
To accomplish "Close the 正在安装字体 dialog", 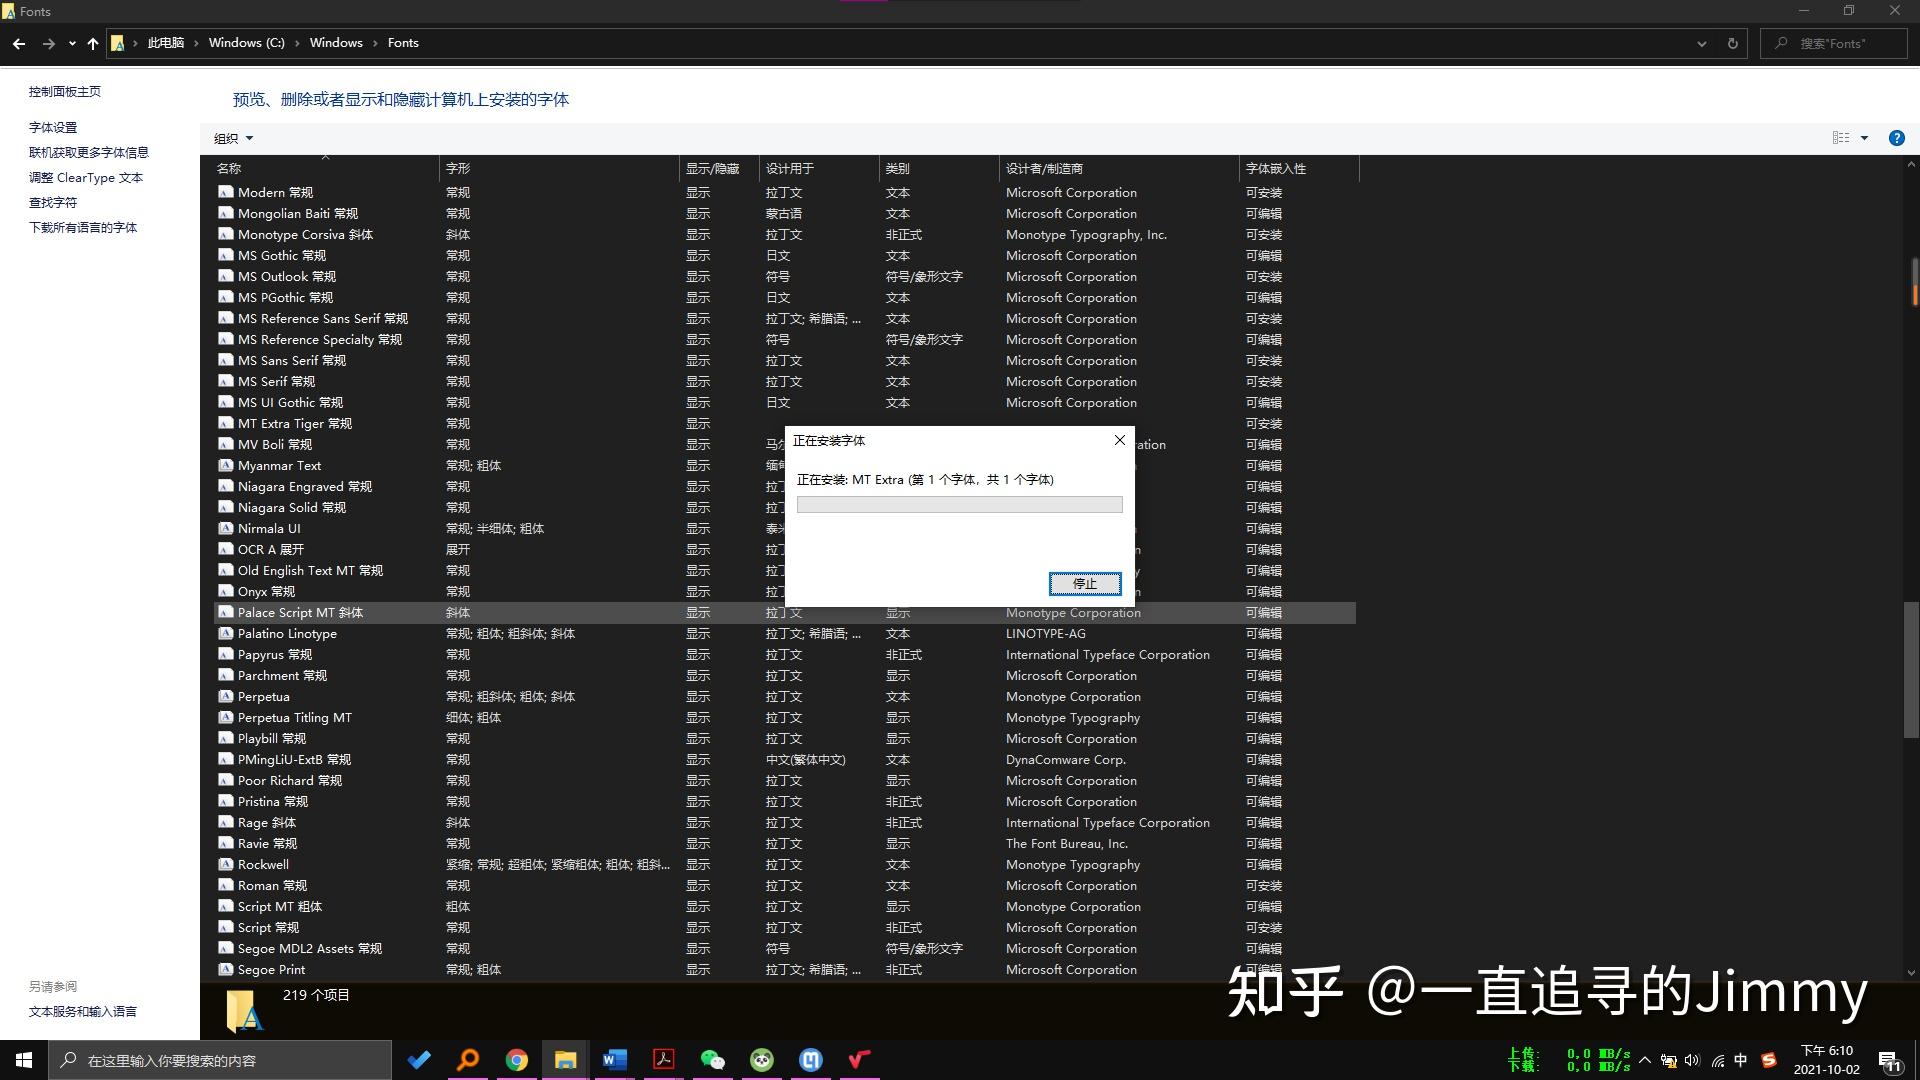I will [x=1120, y=440].
